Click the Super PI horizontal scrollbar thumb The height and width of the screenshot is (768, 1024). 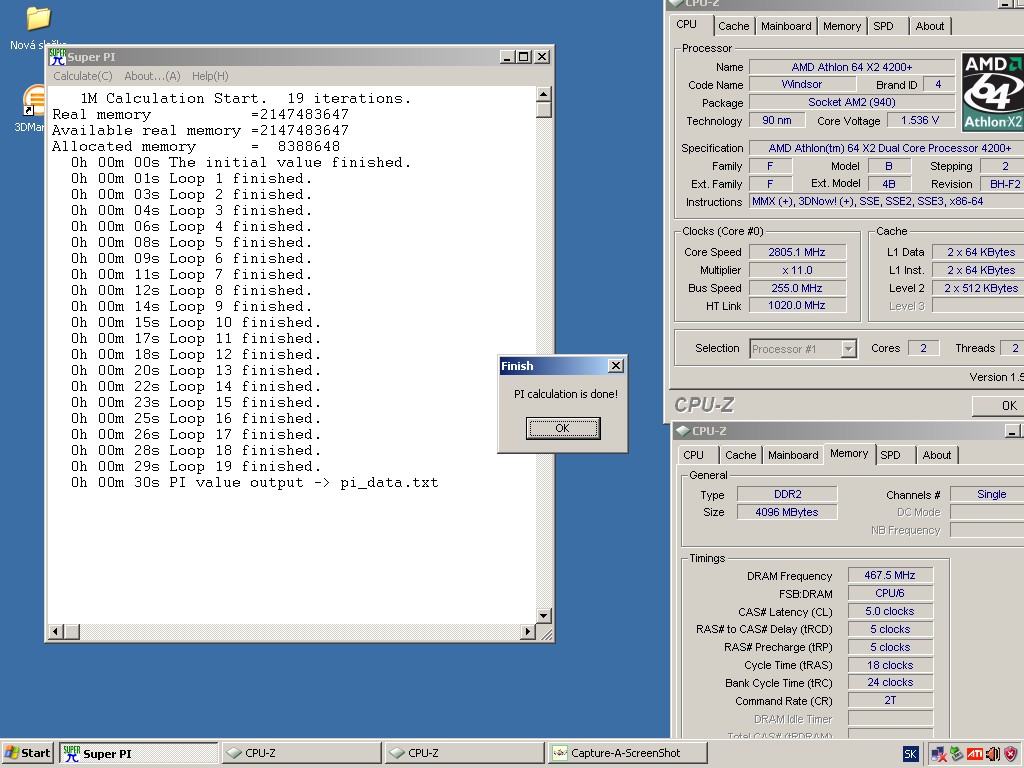[72, 632]
